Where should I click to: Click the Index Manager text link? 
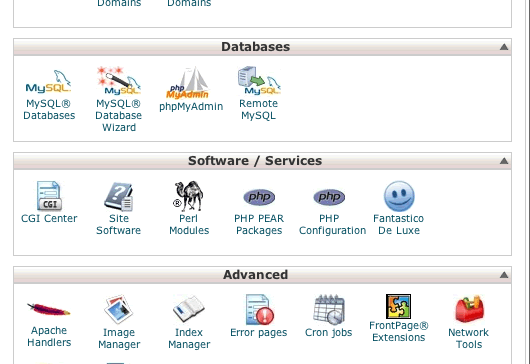(x=189, y=338)
